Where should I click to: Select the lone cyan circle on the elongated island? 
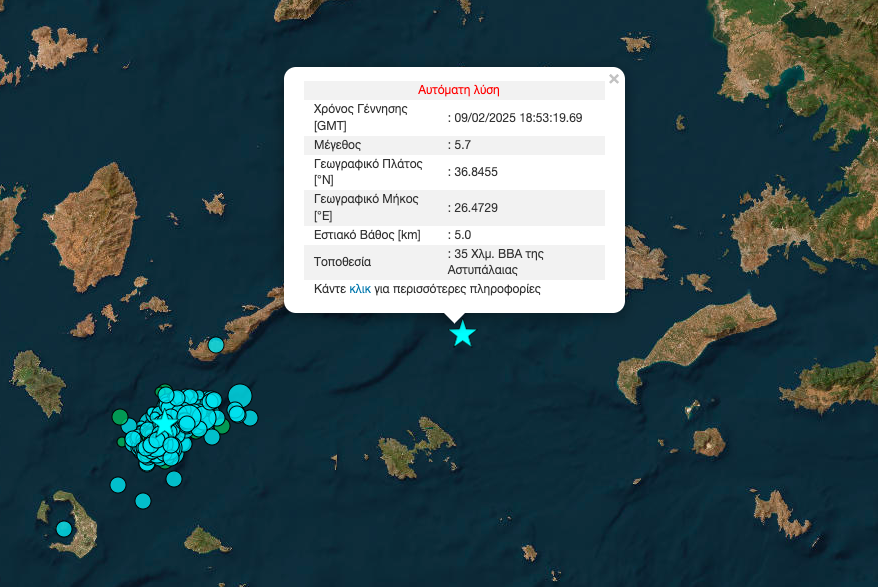coord(216,345)
